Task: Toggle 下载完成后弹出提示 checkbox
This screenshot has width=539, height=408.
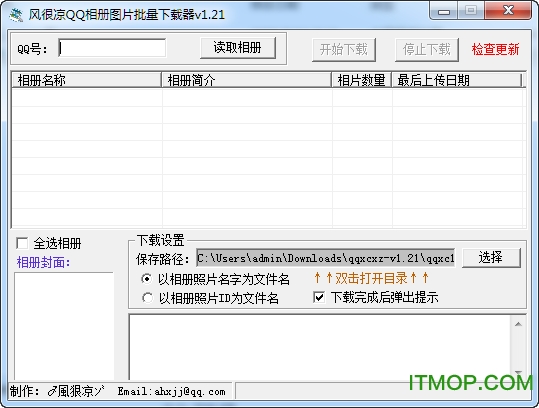Action: (x=319, y=297)
